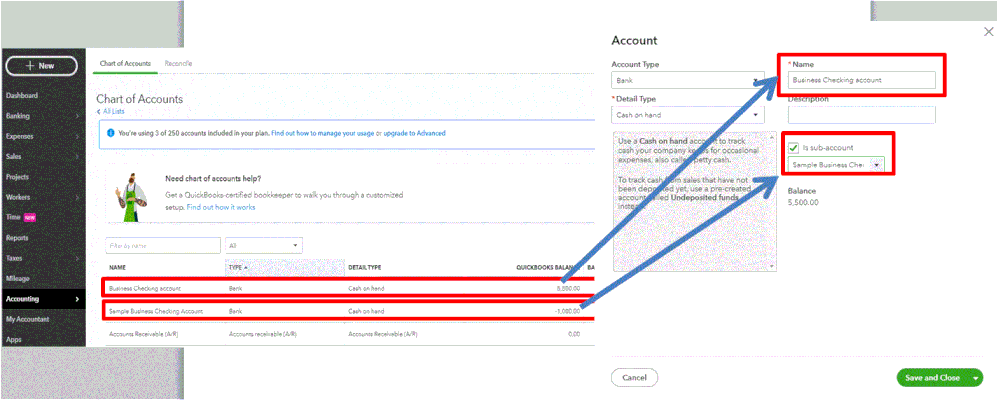Close the Account panel with X
This screenshot has width=998, height=400.
pos(988,32)
